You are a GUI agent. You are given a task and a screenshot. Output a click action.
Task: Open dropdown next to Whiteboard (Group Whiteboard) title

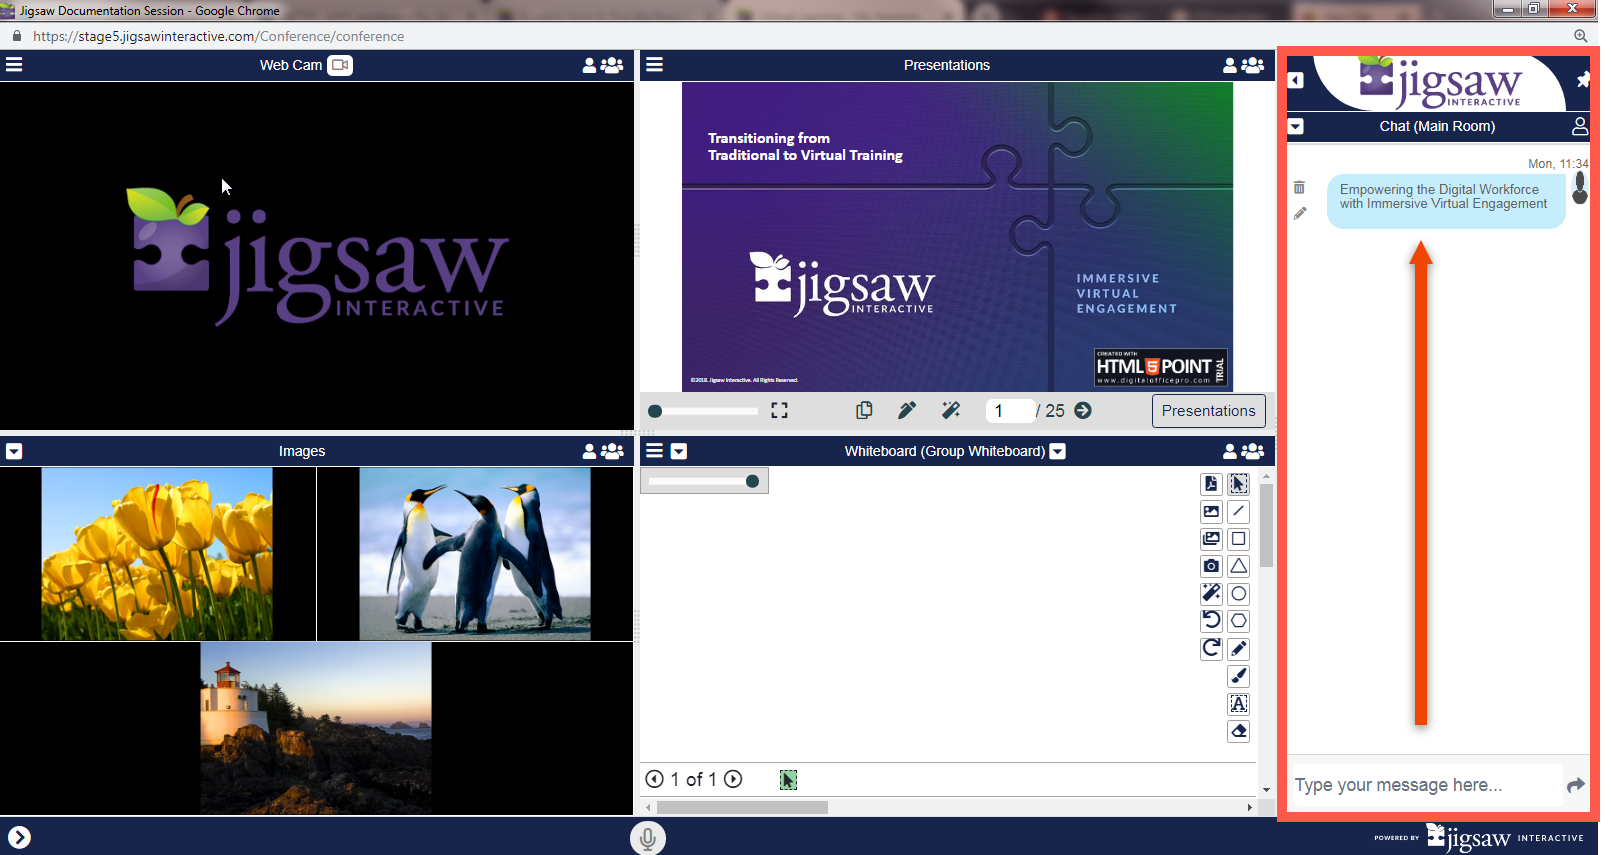[x=1058, y=451]
